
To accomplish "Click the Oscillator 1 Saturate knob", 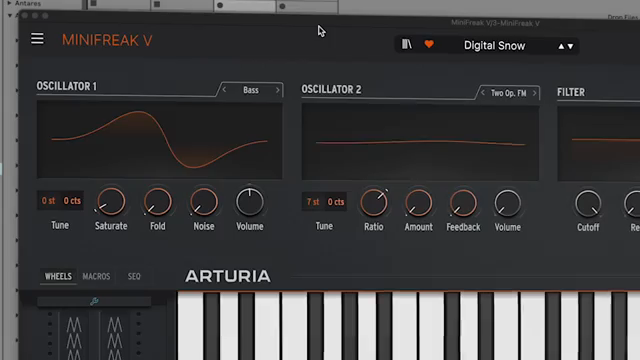I will coord(111,202).
